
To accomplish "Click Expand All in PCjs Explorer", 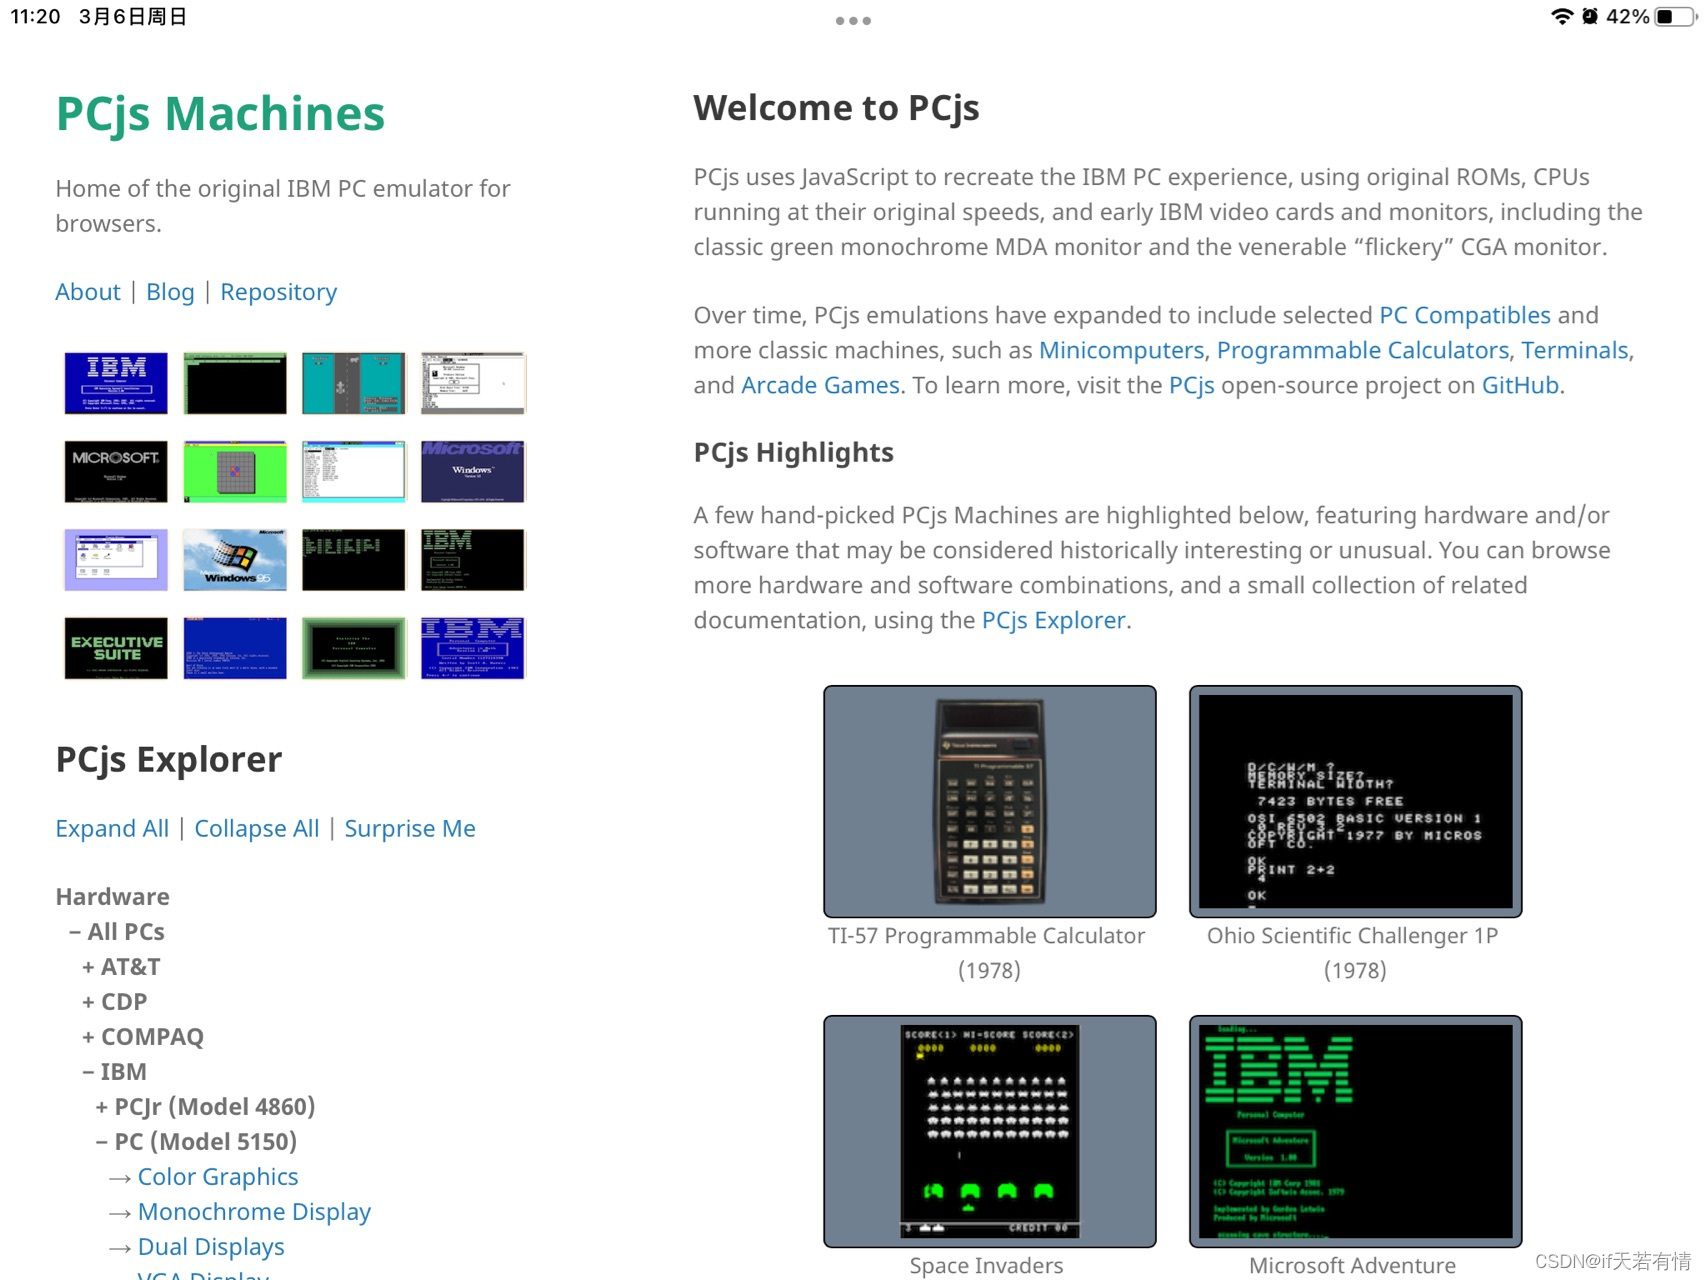I will [x=112, y=828].
